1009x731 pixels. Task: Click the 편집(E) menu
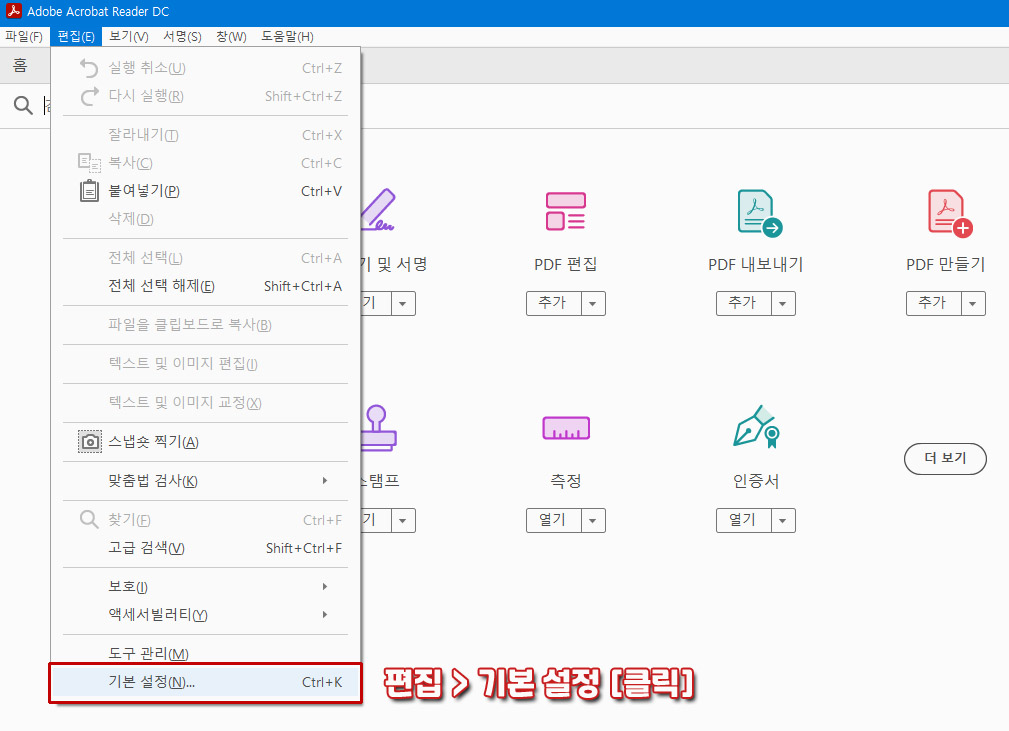(76, 37)
